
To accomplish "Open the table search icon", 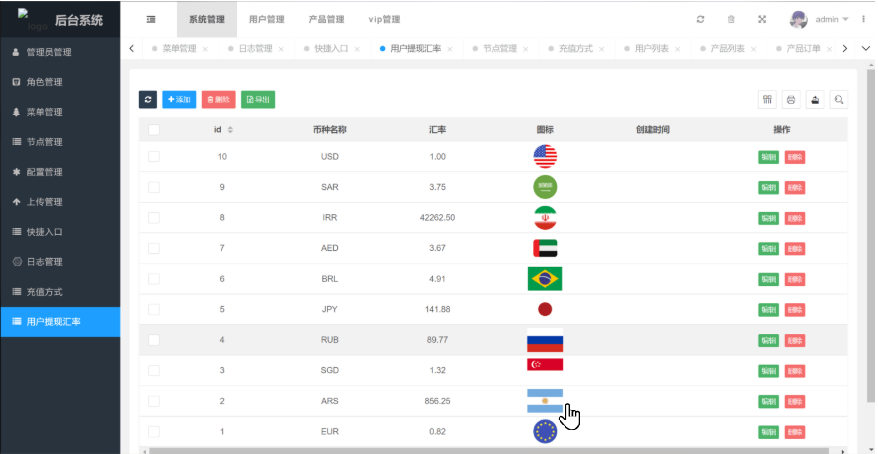I will [x=839, y=100].
